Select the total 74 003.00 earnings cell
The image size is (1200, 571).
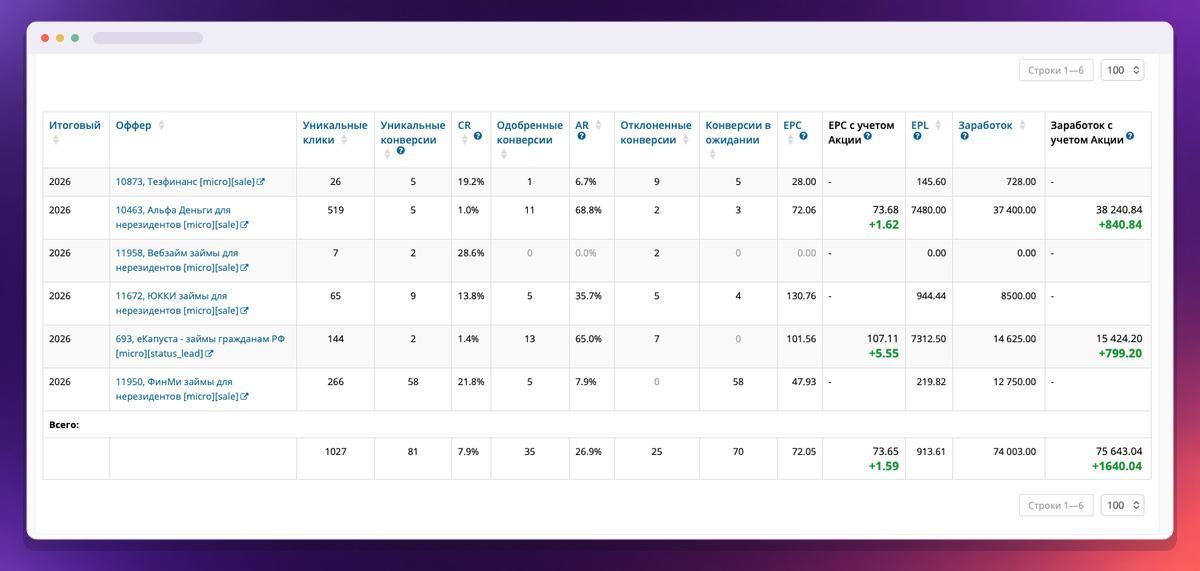(x=1014, y=452)
